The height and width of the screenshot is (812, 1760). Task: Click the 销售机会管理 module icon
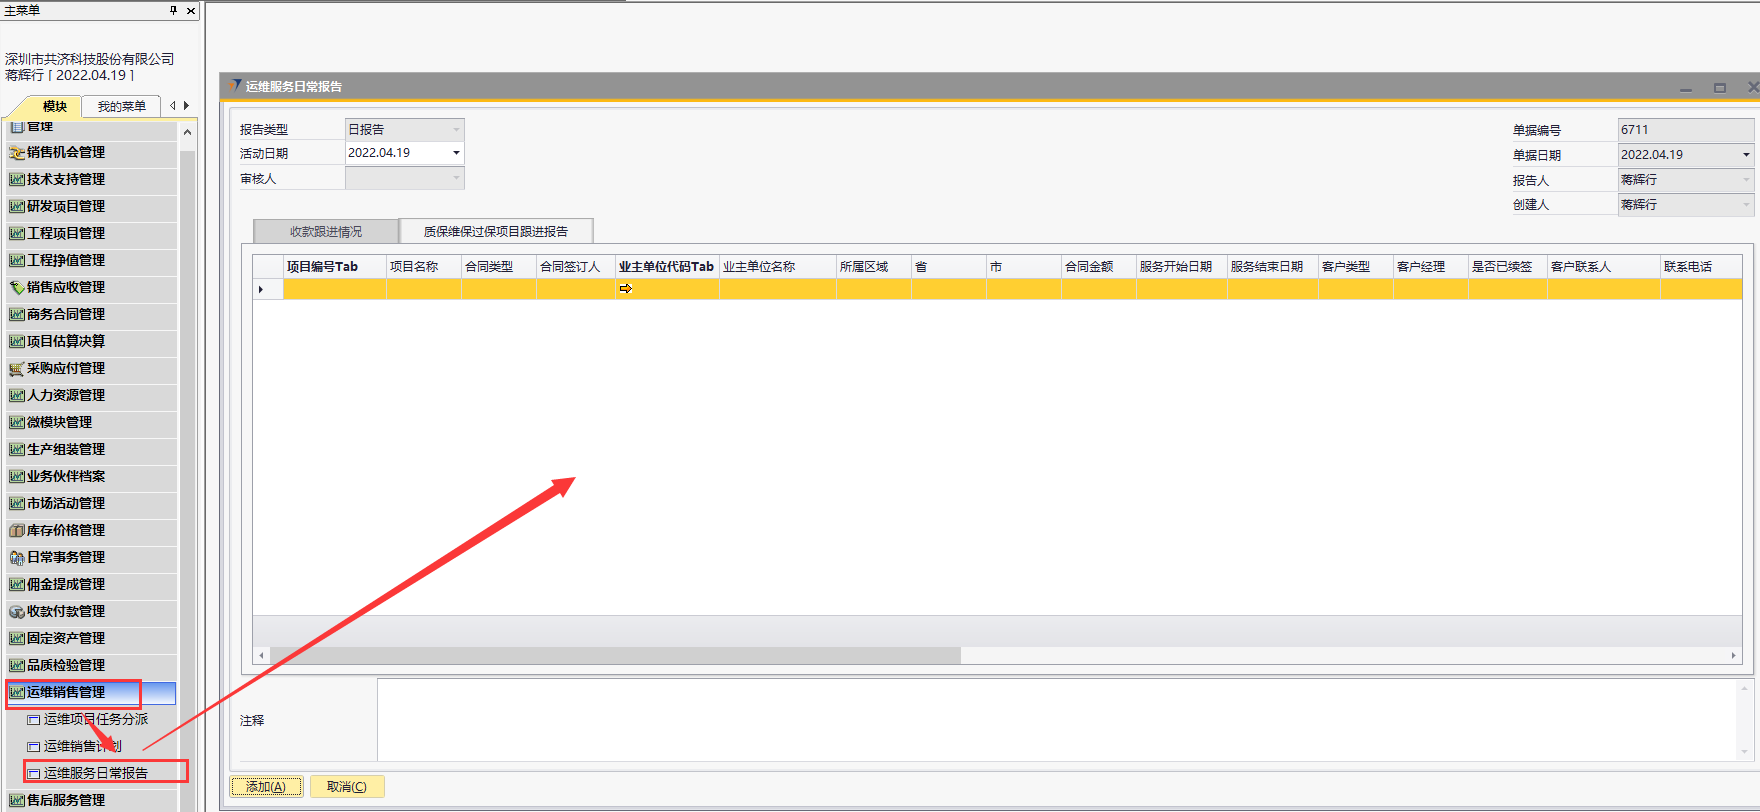(x=16, y=153)
